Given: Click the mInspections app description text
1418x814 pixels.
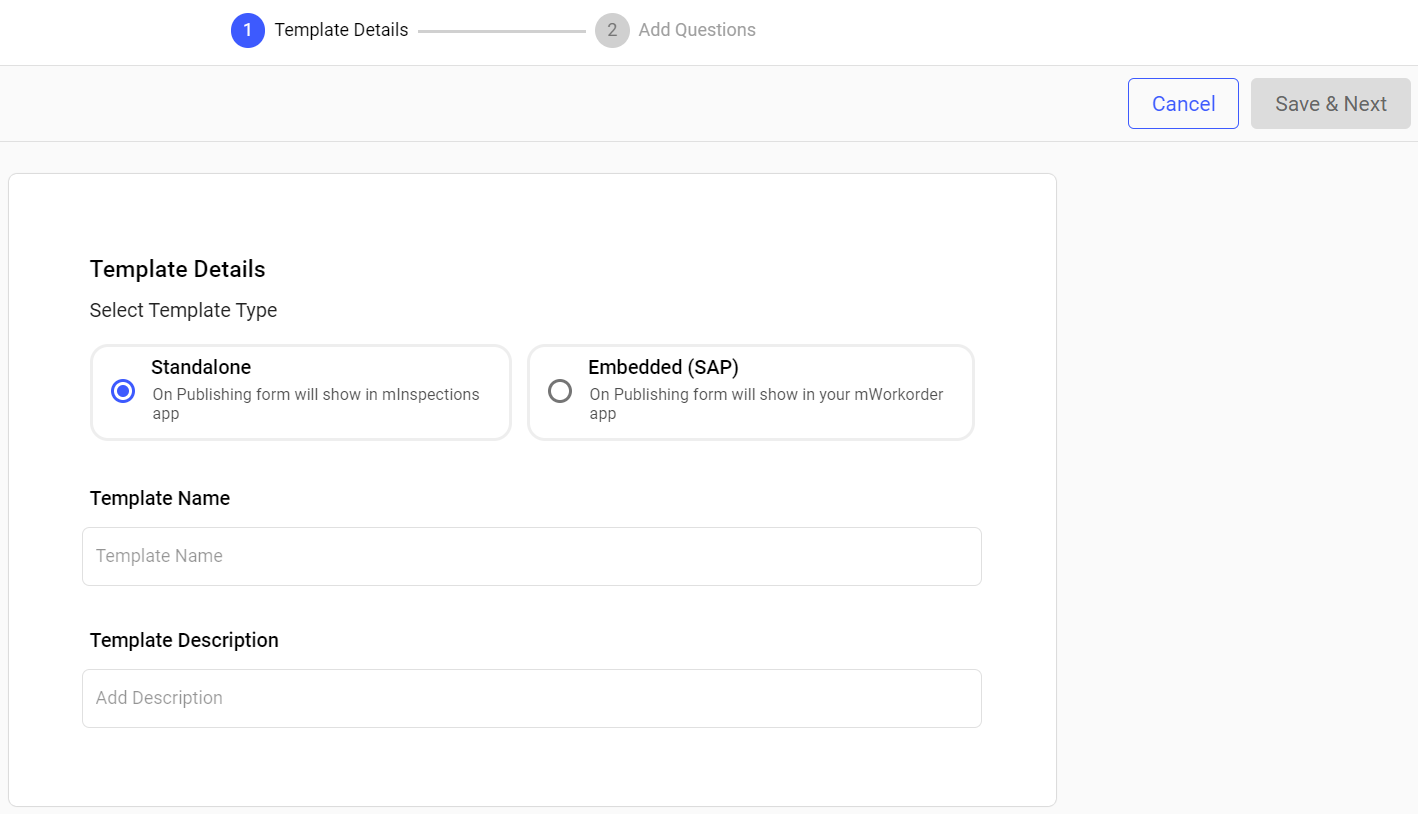Looking at the screenshot, I should [315, 404].
